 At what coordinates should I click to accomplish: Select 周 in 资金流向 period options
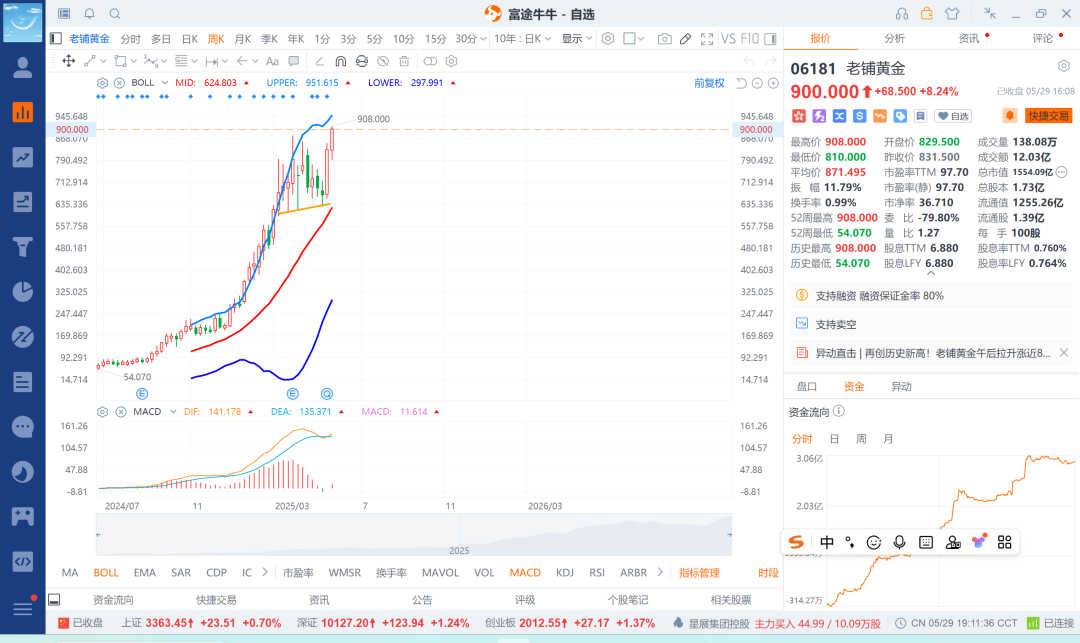pos(861,439)
